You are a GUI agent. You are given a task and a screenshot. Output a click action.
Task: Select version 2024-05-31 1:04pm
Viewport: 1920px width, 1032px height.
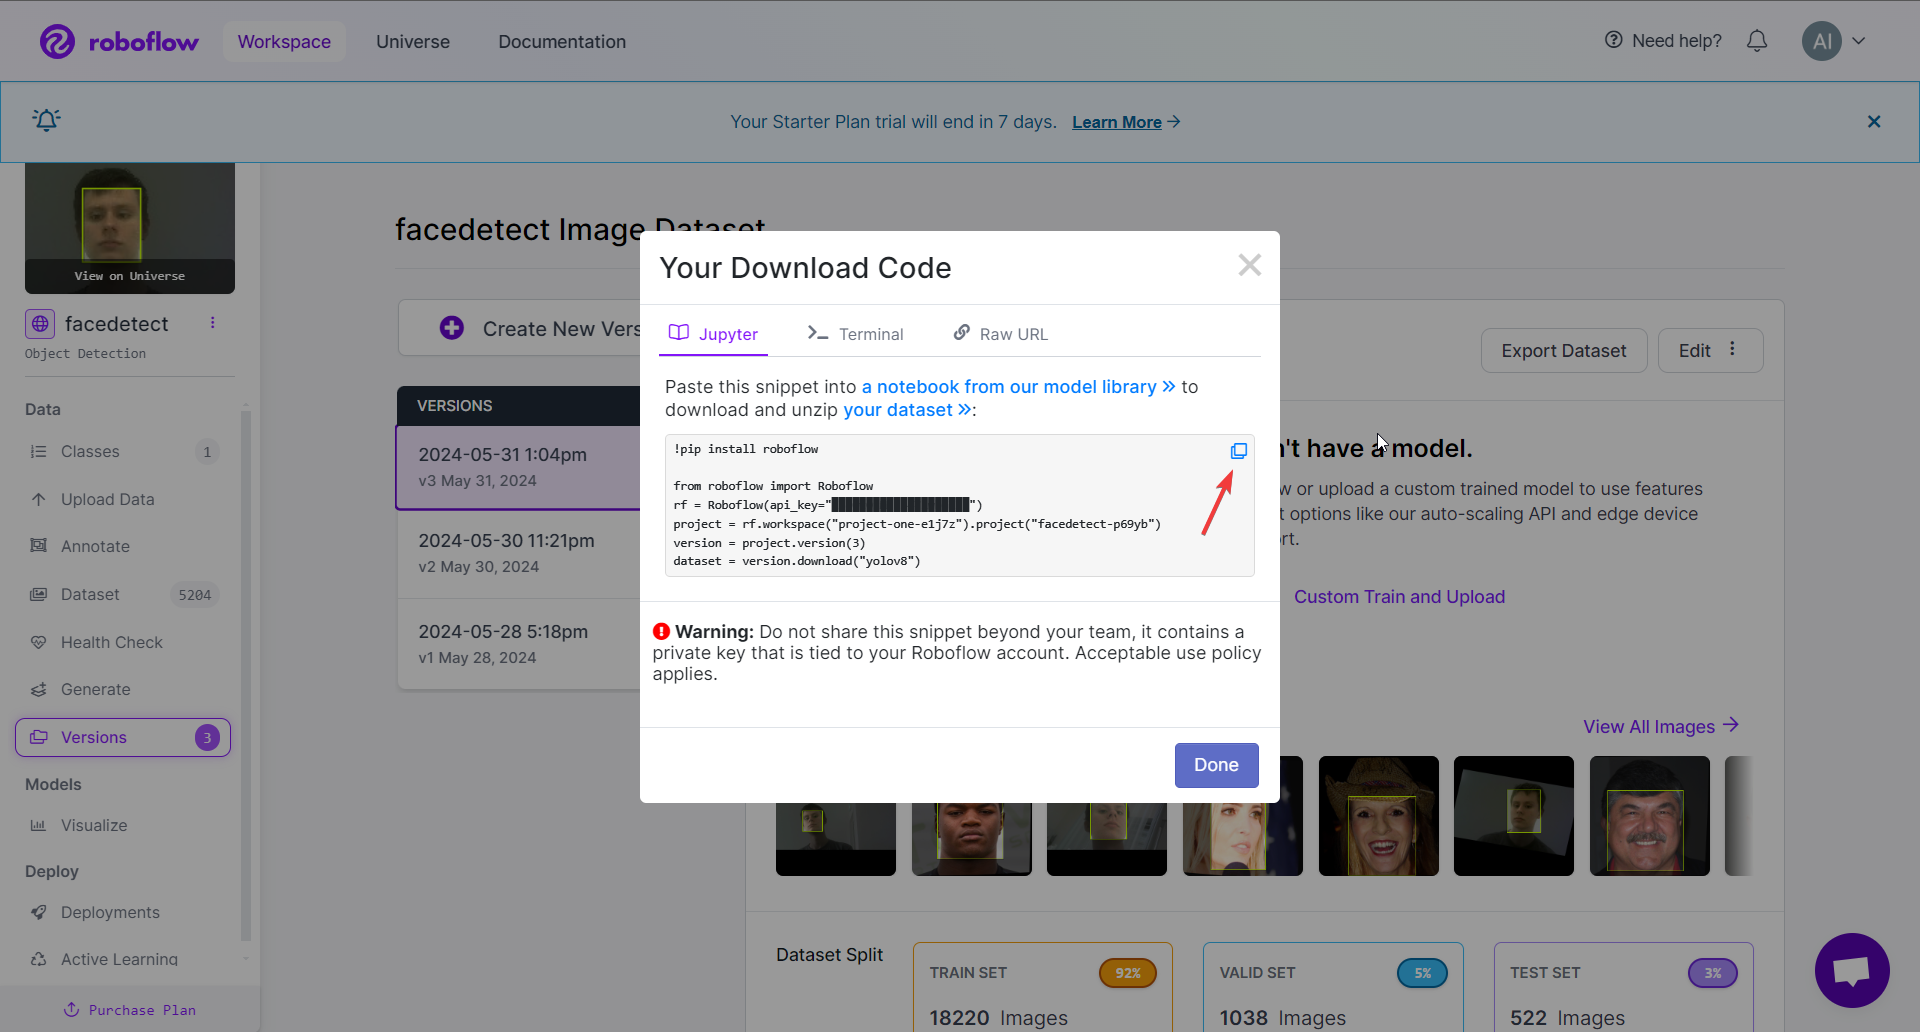tap(518, 467)
